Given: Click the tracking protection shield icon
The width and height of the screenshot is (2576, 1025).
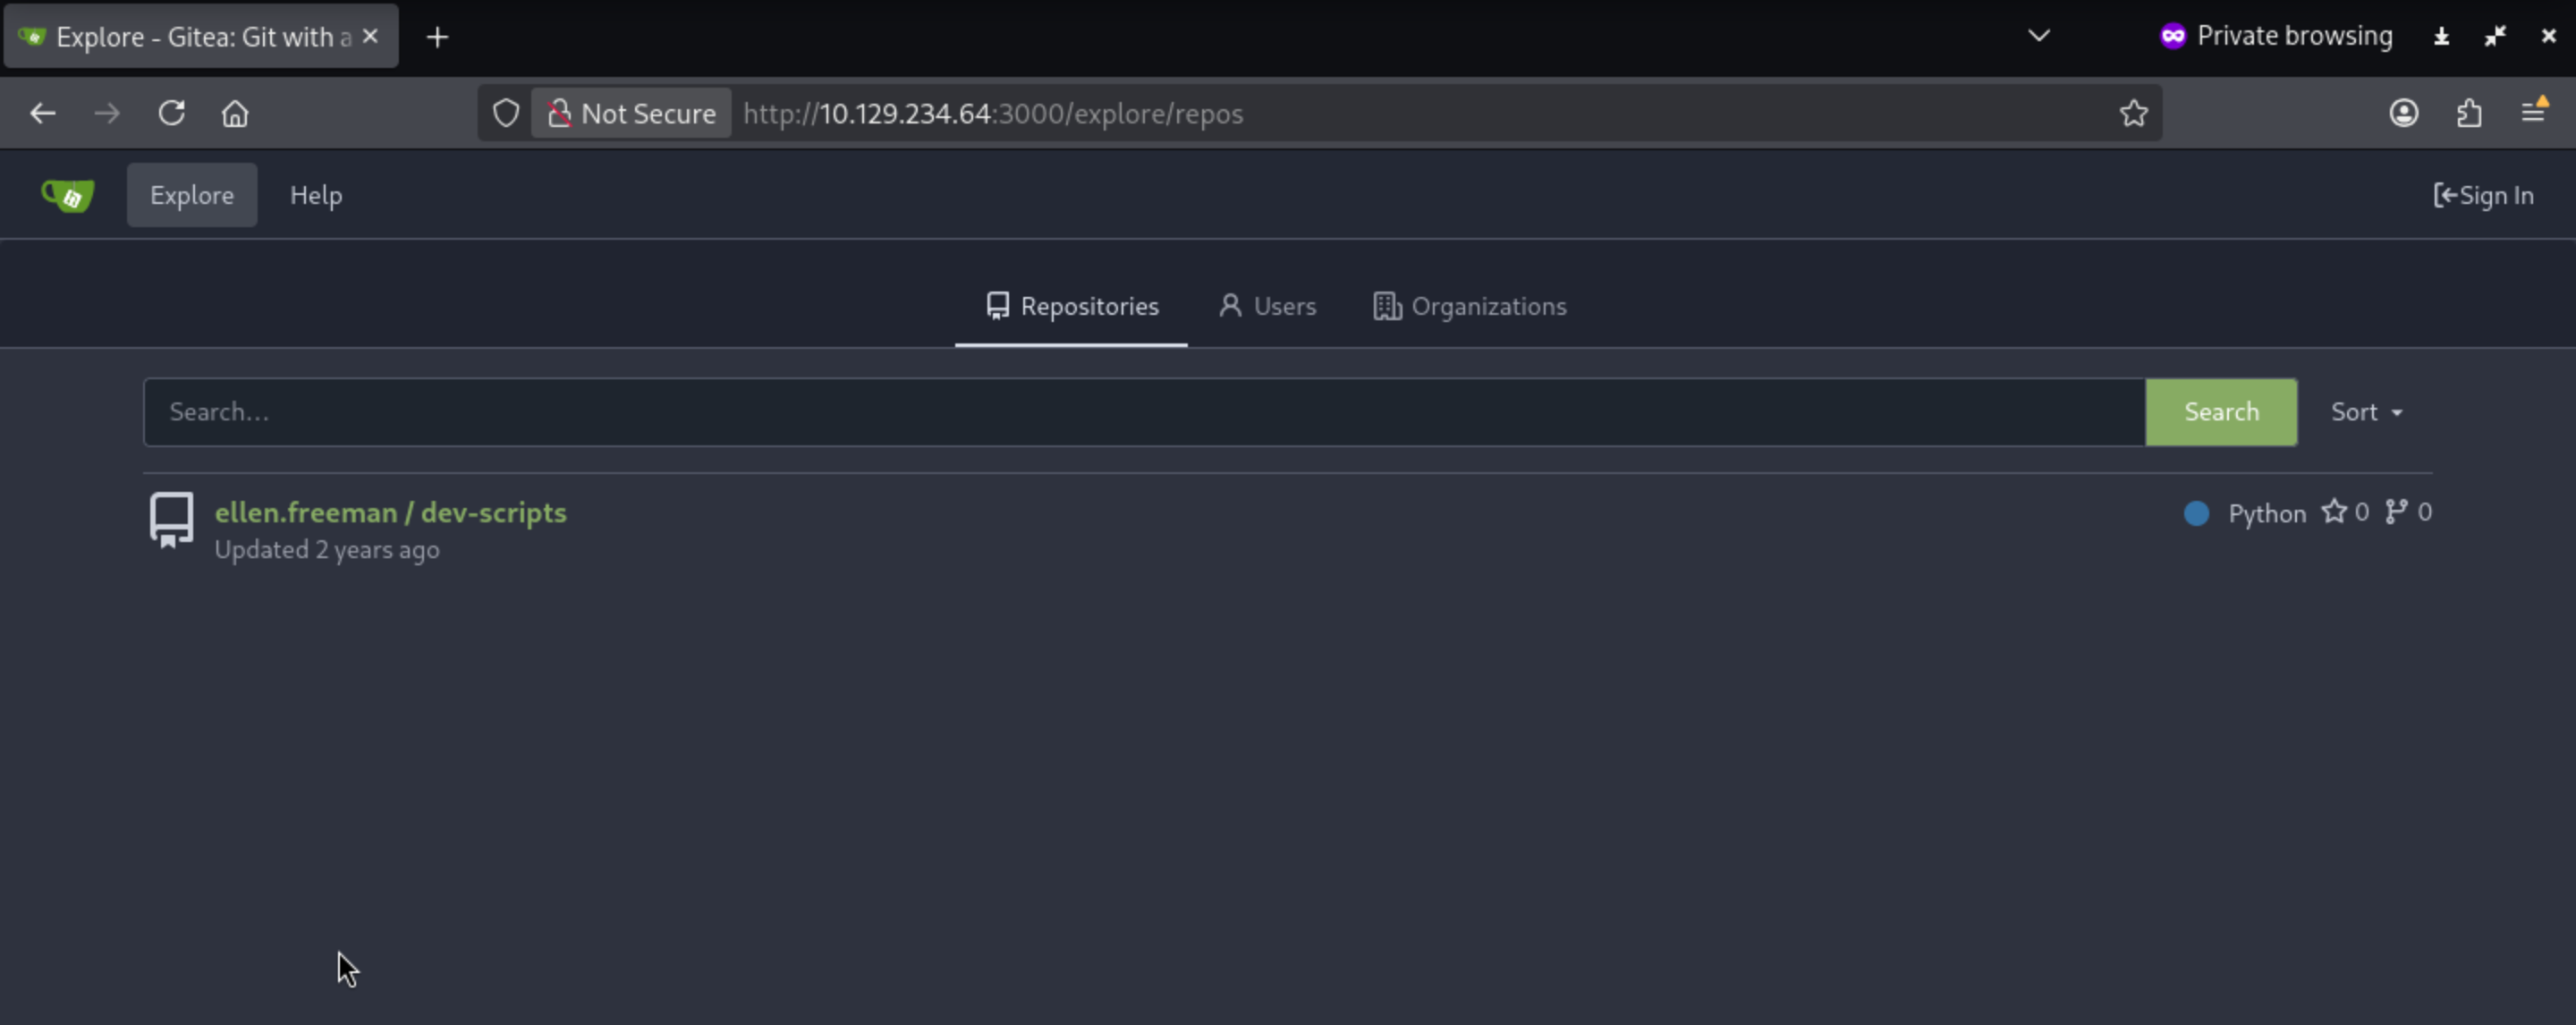Looking at the screenshot, I should coord(506,113).
